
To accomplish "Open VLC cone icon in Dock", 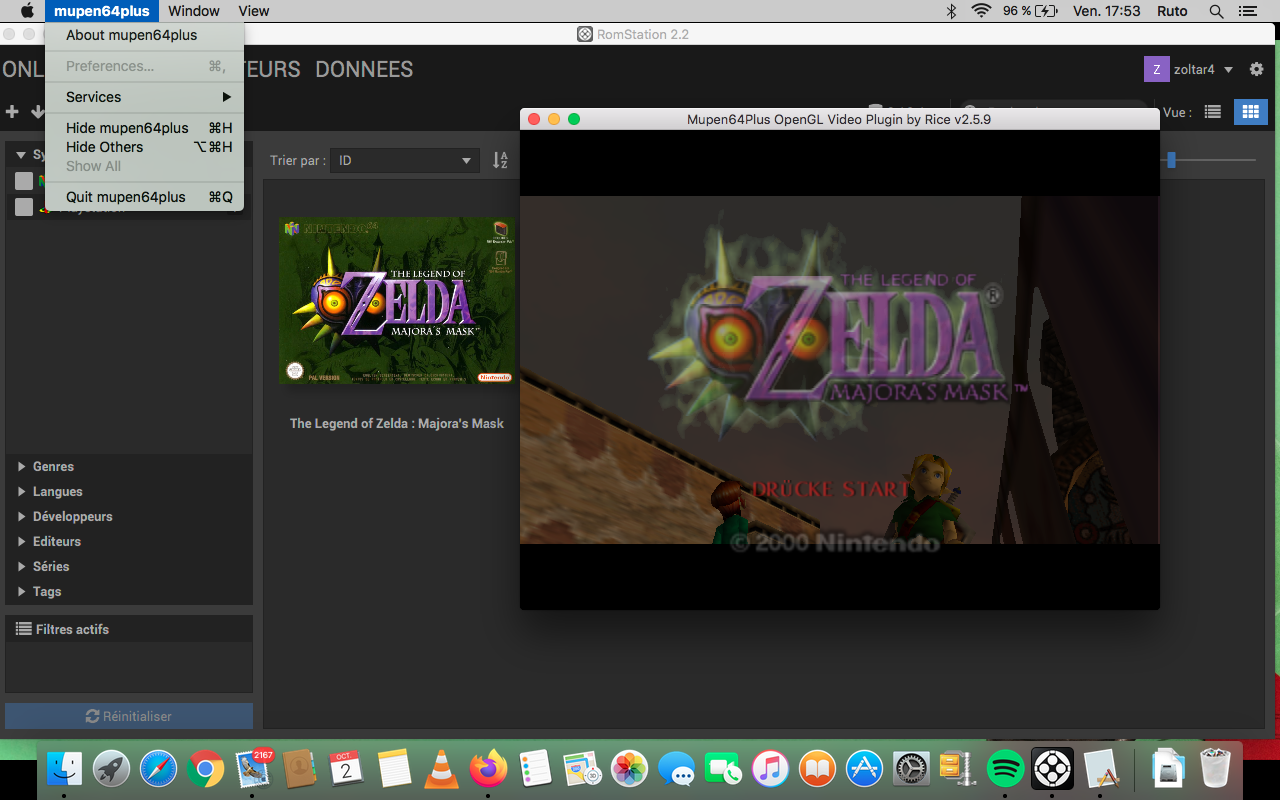I will point(441,768).
